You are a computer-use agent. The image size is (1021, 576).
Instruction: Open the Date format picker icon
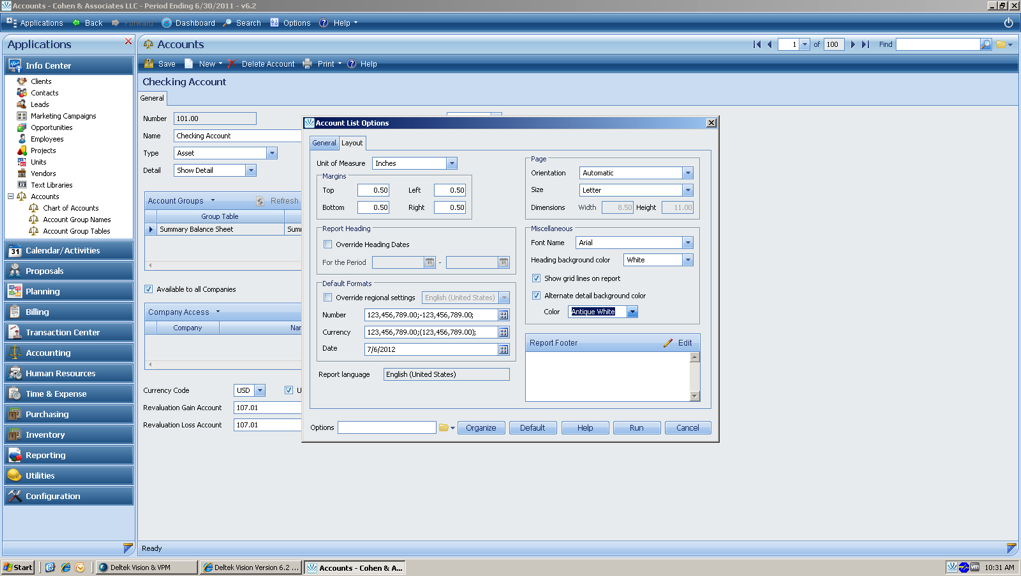[503, 349]
